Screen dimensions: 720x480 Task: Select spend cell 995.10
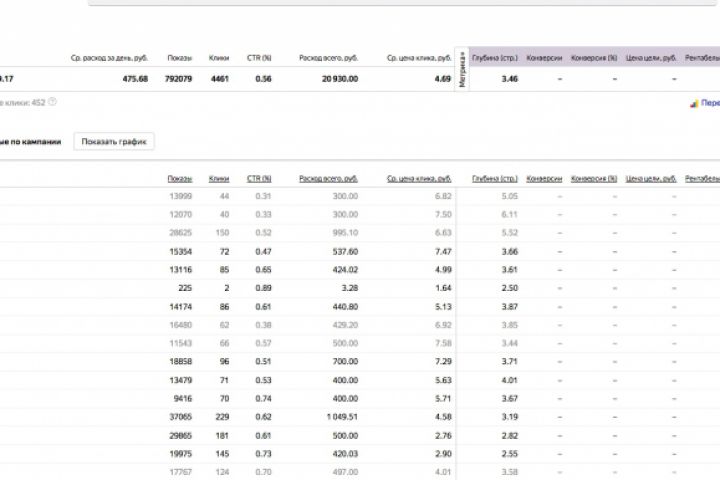pos(345,233)
